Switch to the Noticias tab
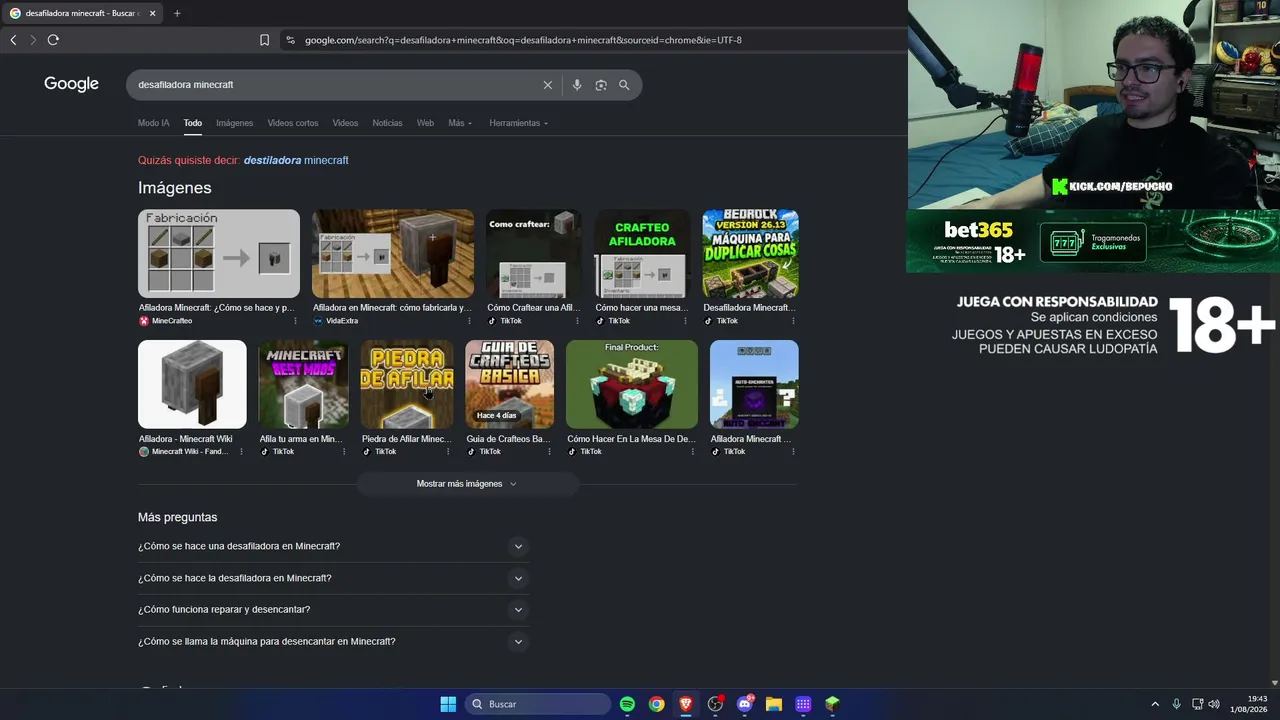Image resolution: width=1280 pixels, height=720 pixels. [x=387, y=123]
